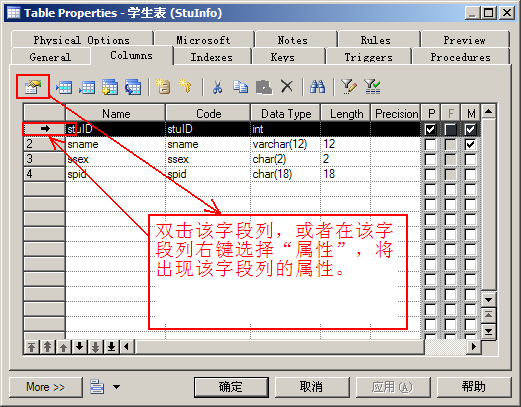Open the Indexes tab

click(x=211, y=57)
